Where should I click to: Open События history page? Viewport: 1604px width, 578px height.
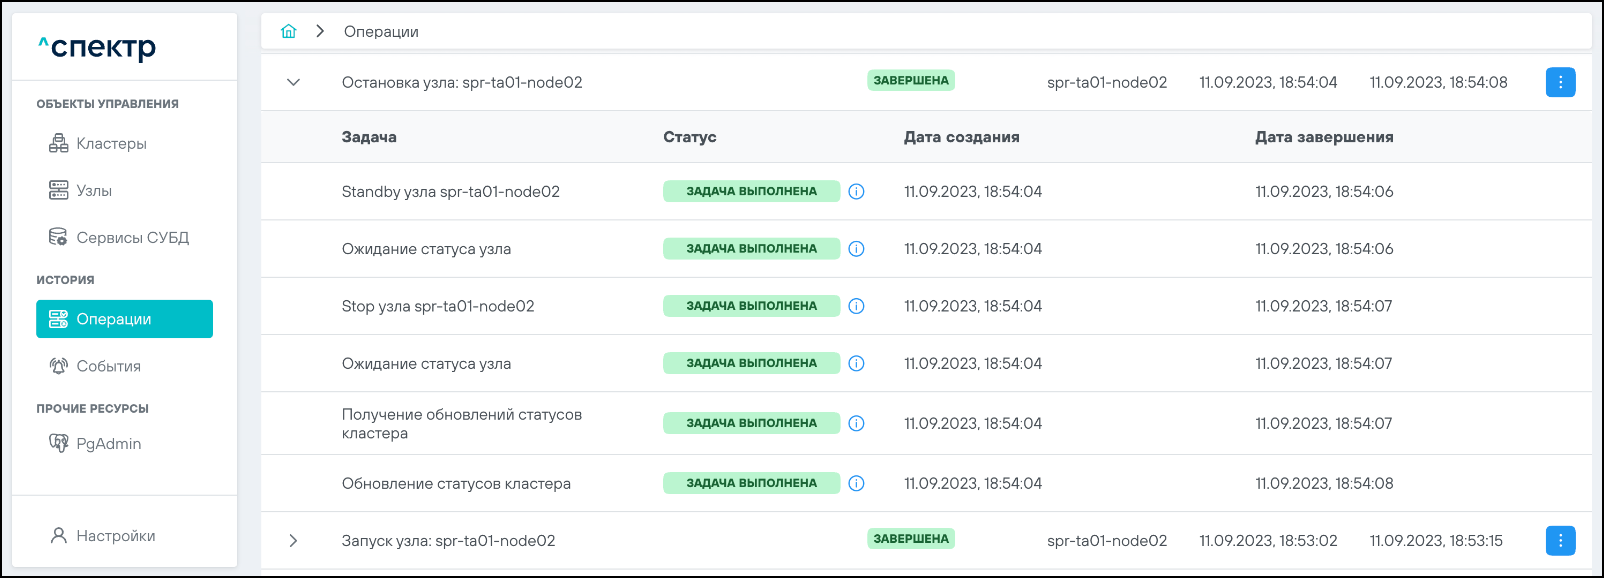[x=108, y=366]
